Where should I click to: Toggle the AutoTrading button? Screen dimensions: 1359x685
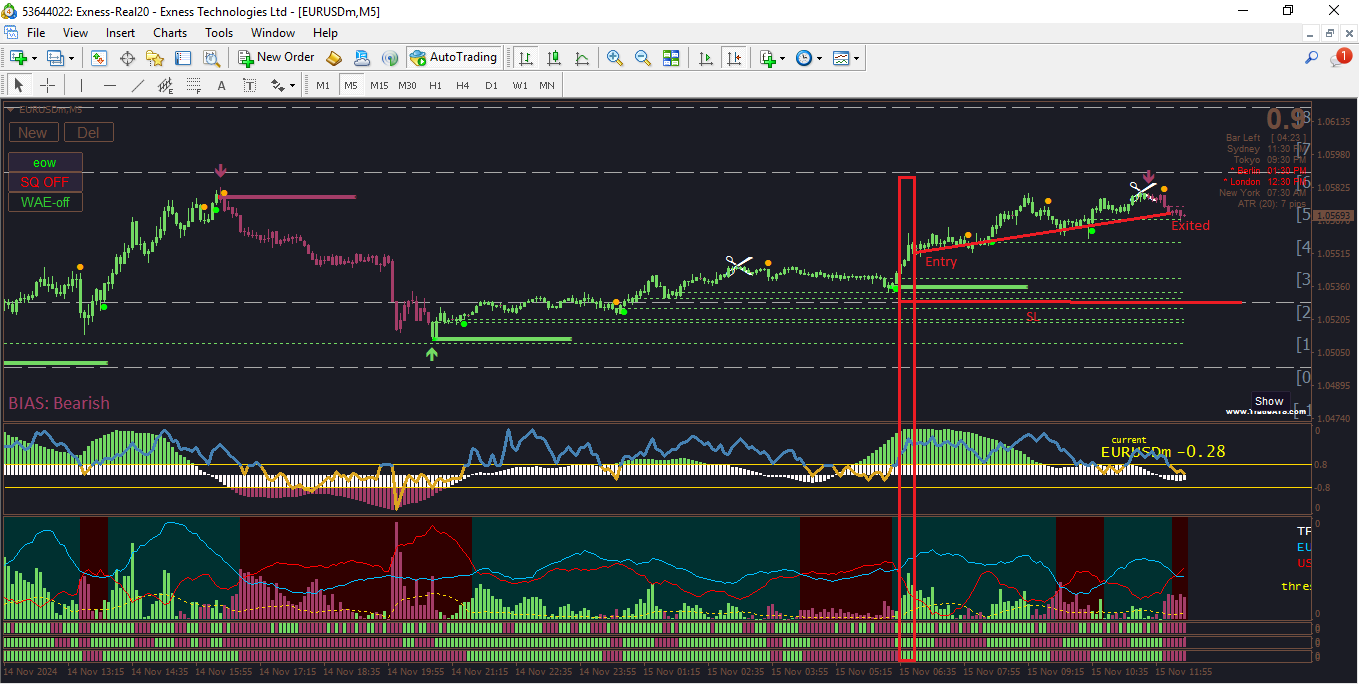pos(454,58)
